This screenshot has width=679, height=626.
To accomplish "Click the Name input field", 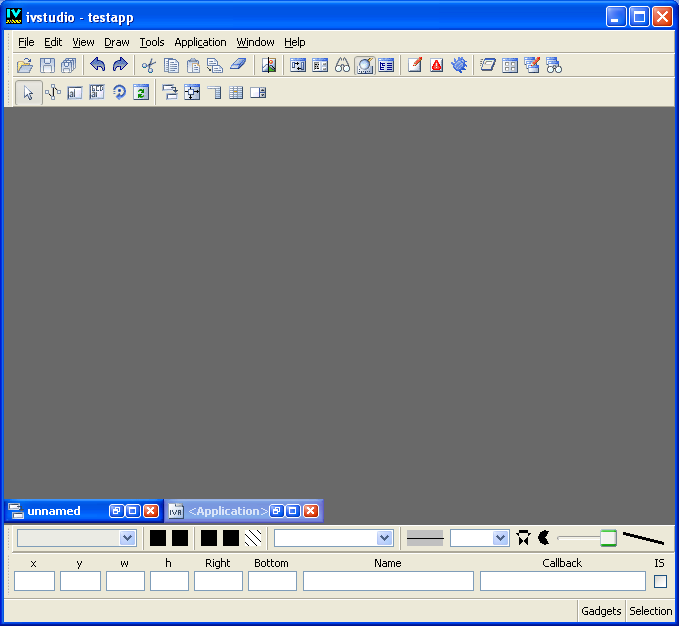I will tap(388, 581).
